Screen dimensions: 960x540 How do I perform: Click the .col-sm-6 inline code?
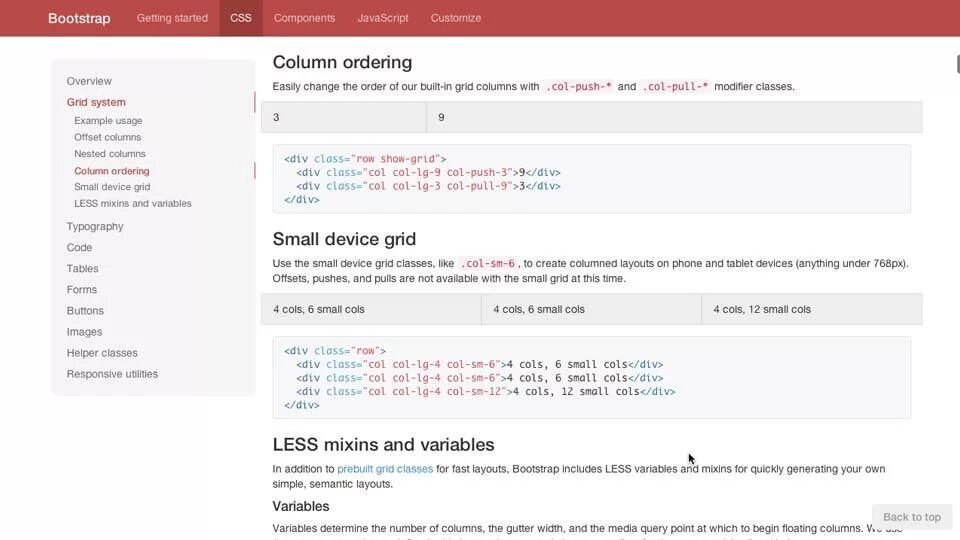[488, 264]
